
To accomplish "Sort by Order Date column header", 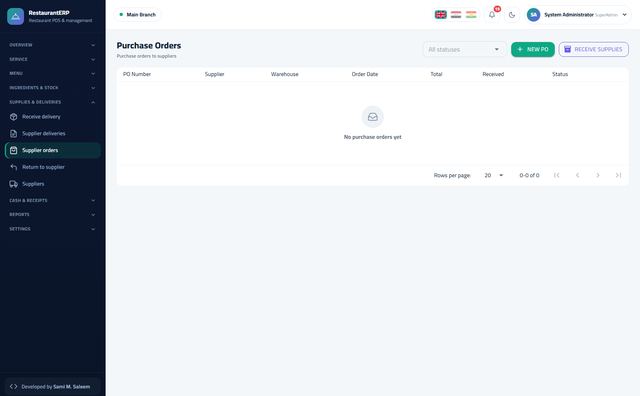I will click(x=364, y=74).
